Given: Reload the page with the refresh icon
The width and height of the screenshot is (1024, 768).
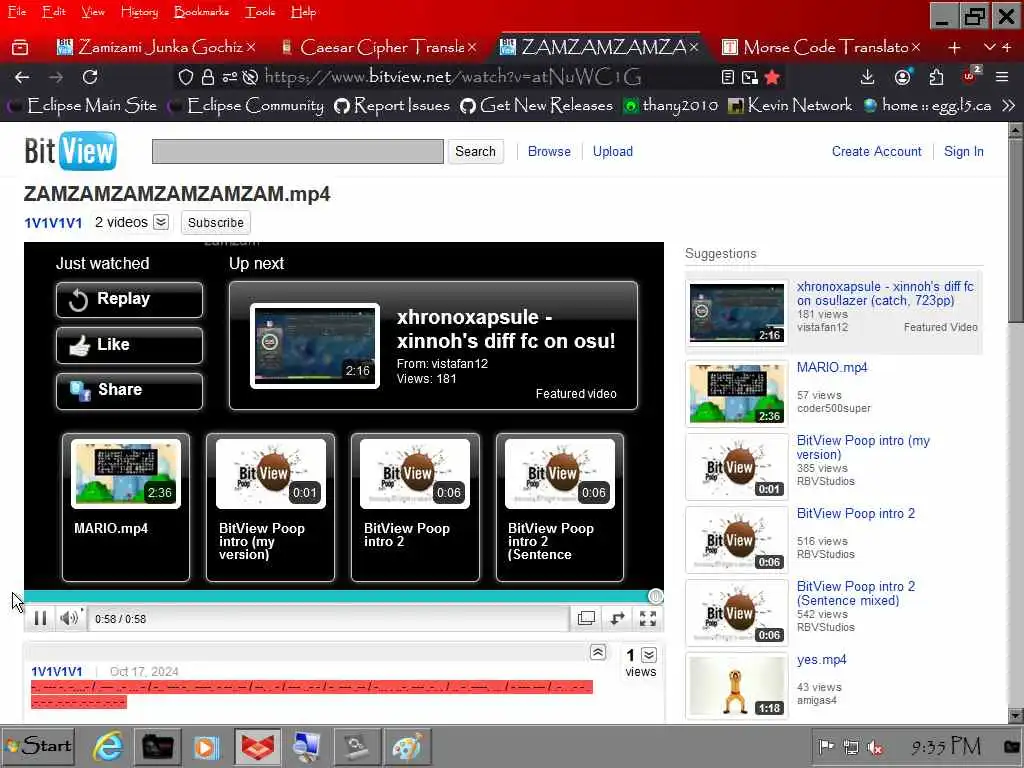Looking at the screenshot, I should [90, 78].
